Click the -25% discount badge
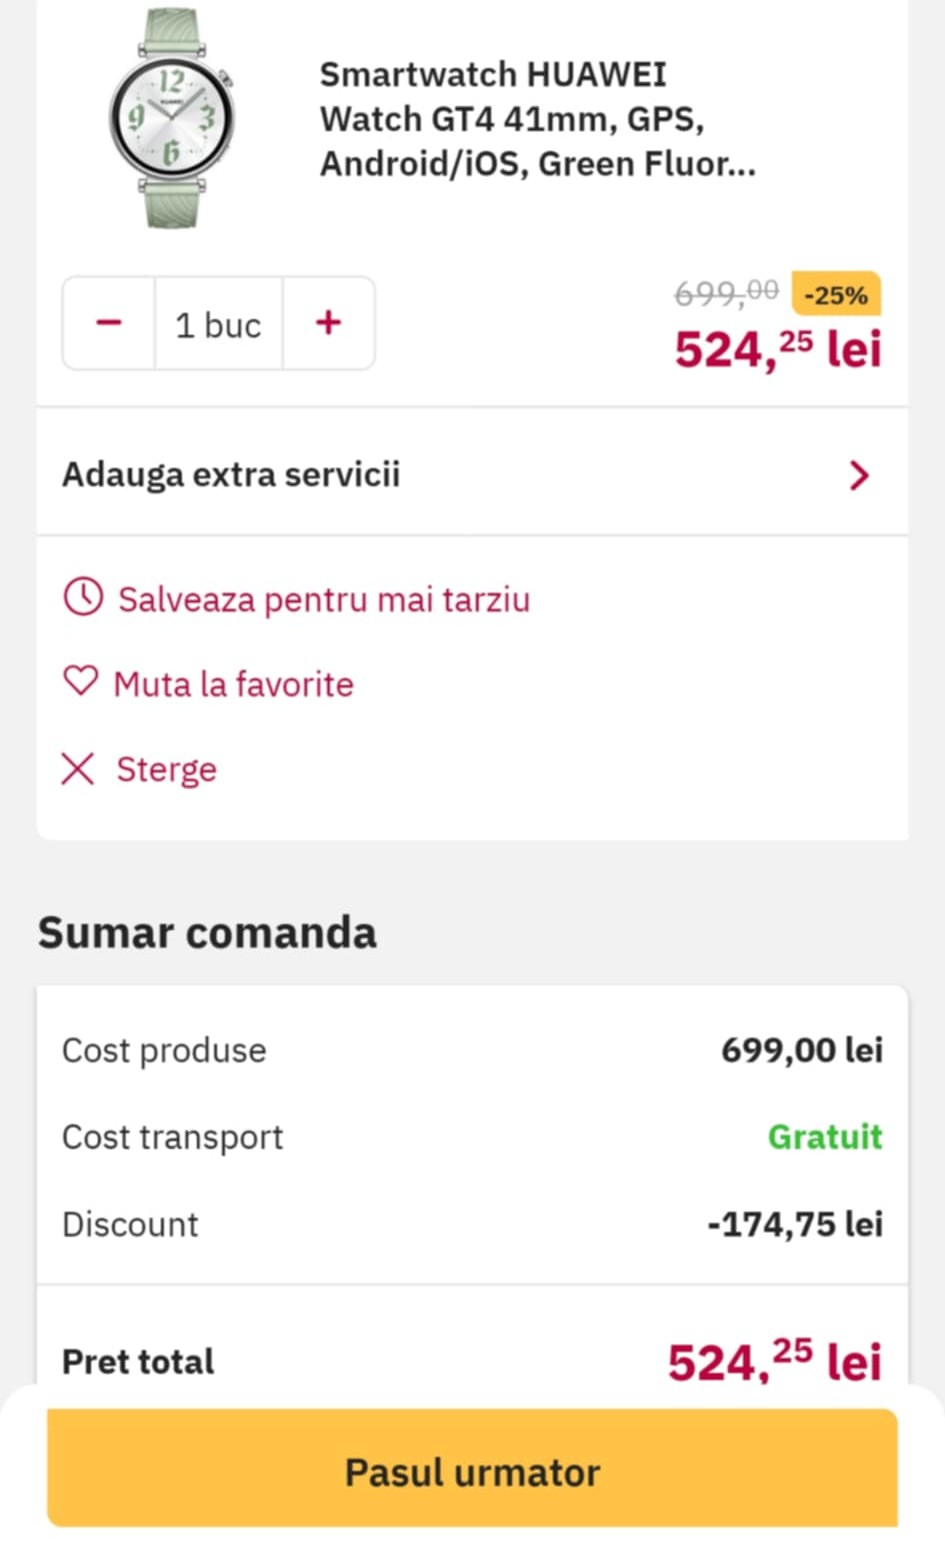The image size is (945, 1543). (x=835, y=295)
